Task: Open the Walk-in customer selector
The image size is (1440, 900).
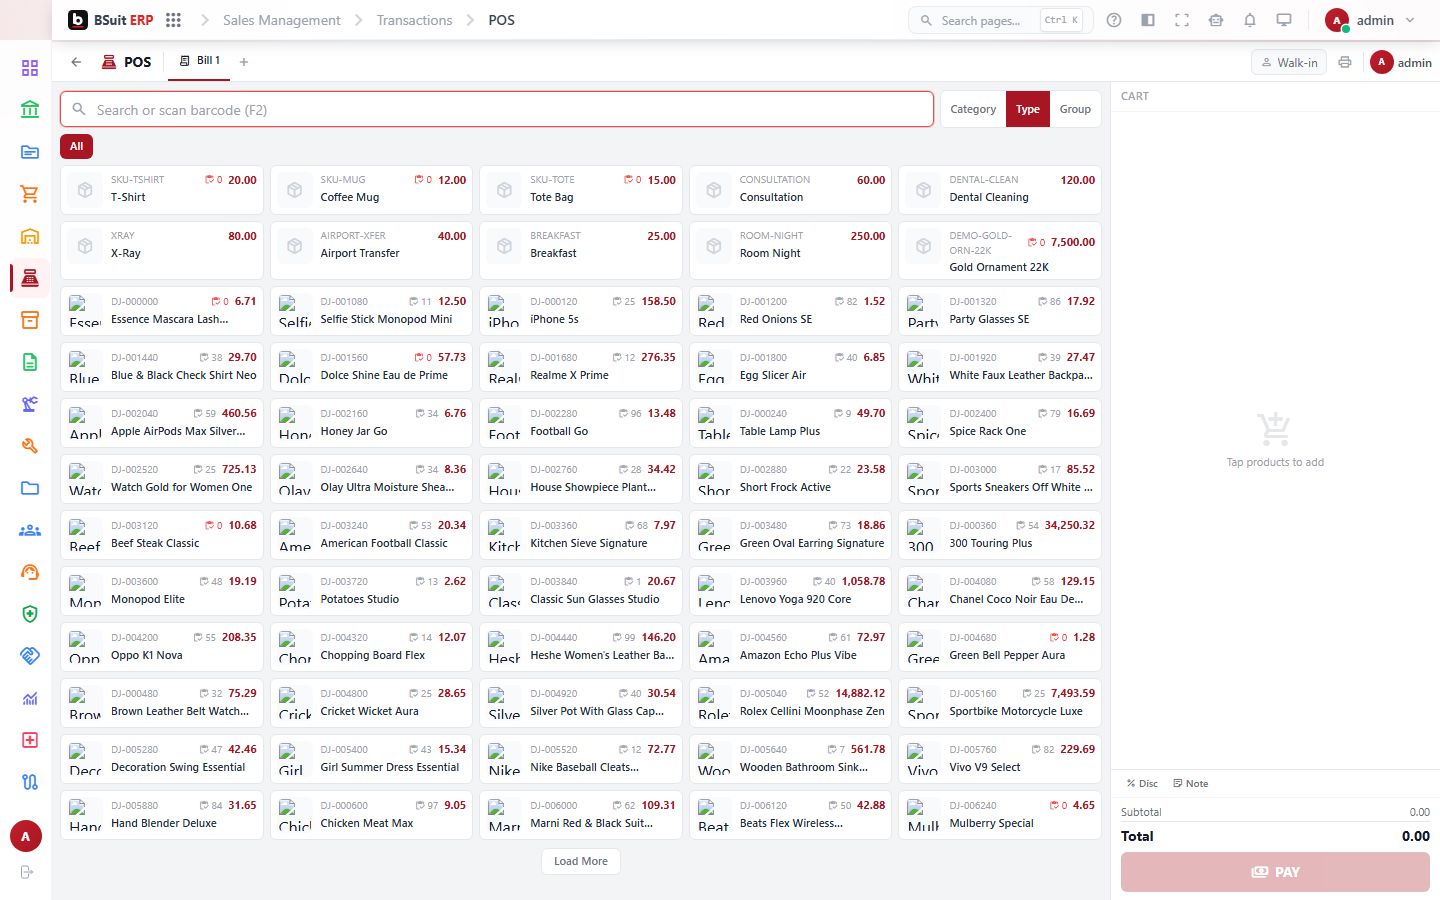Action: [1289, 62]
